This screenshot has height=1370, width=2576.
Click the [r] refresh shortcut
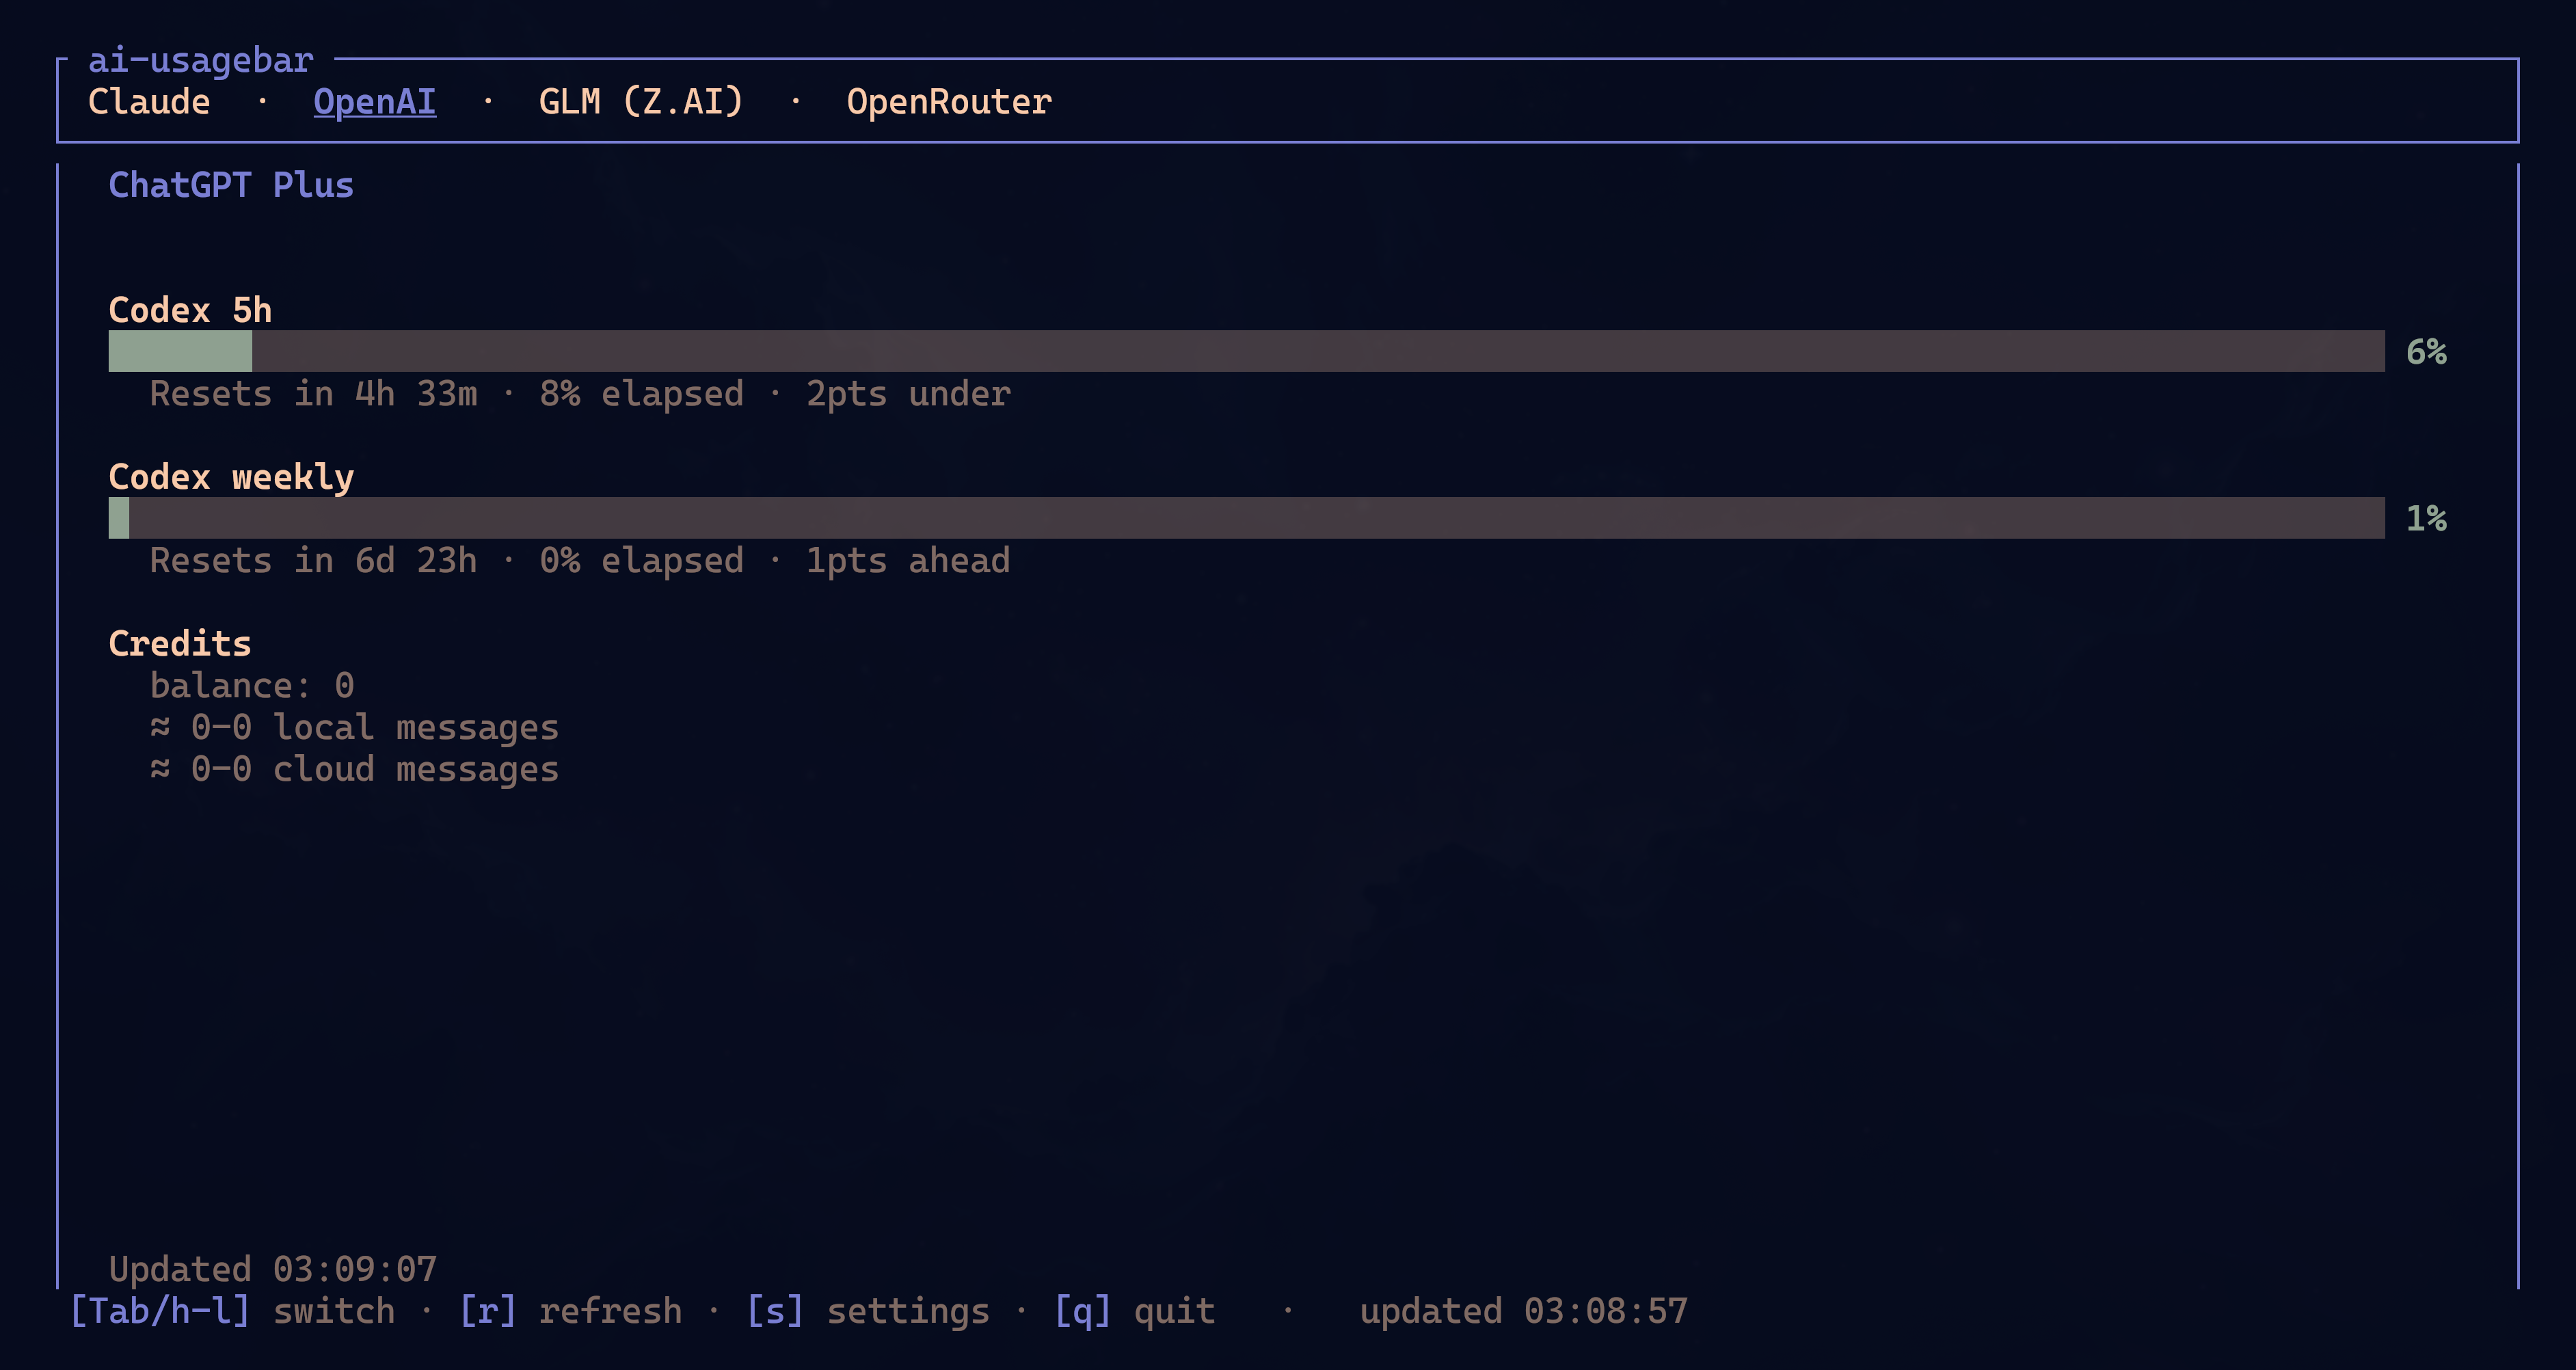pyautogui.click(x=570, y=1311)
